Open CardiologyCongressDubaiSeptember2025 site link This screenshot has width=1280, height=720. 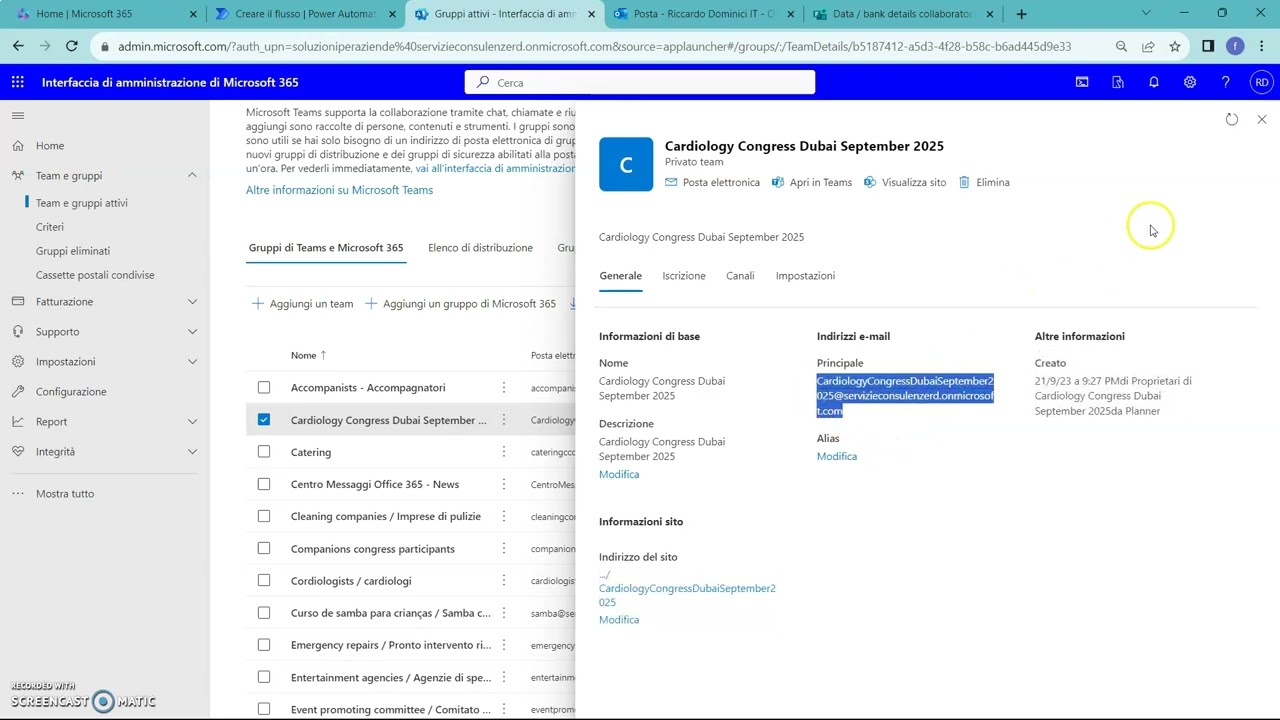click(687, 595)
